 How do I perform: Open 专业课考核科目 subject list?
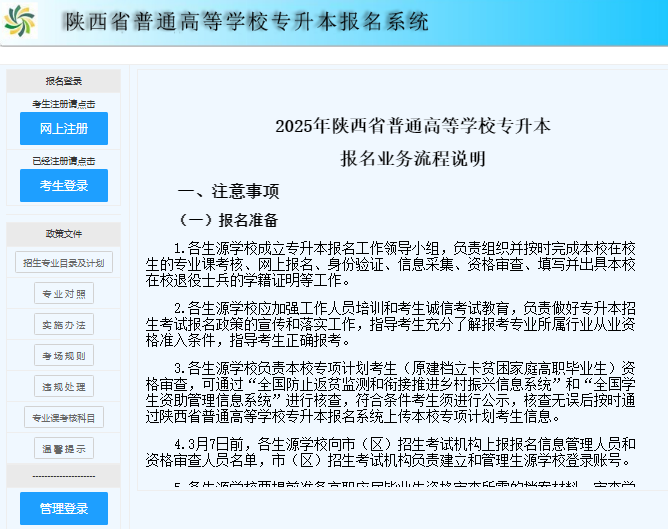click(x=64, y=417)
